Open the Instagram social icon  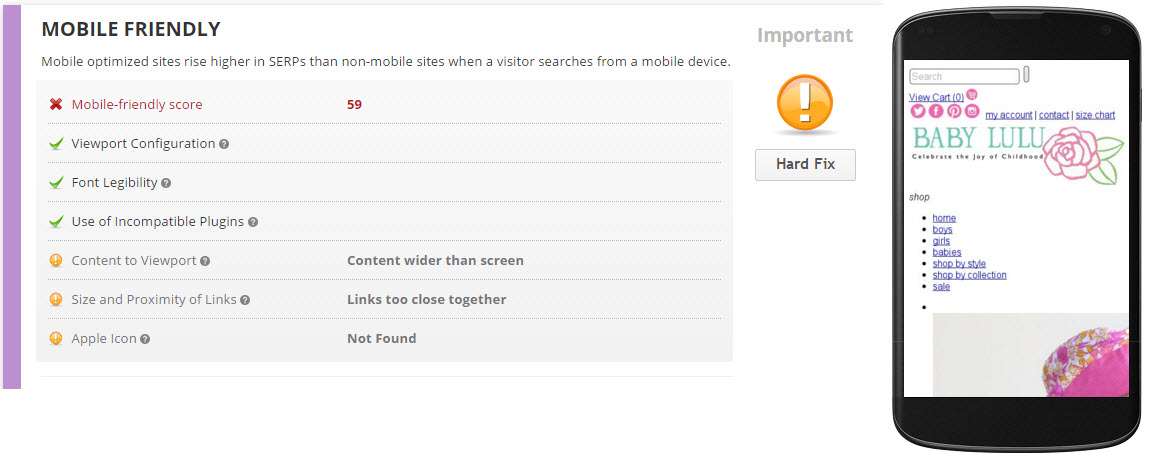coord(972,111)
